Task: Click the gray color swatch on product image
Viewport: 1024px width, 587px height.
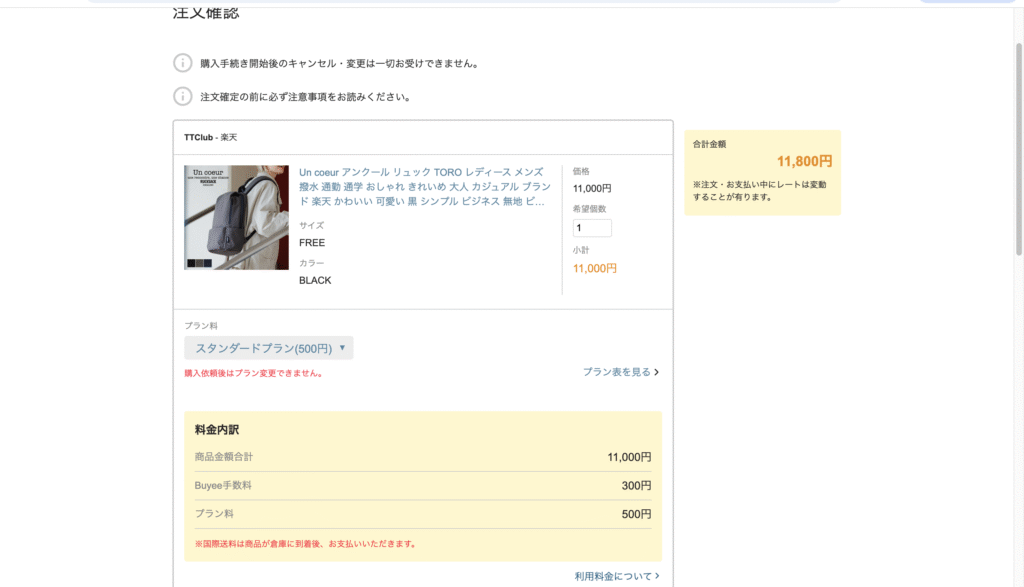Action: click(200, 264)
